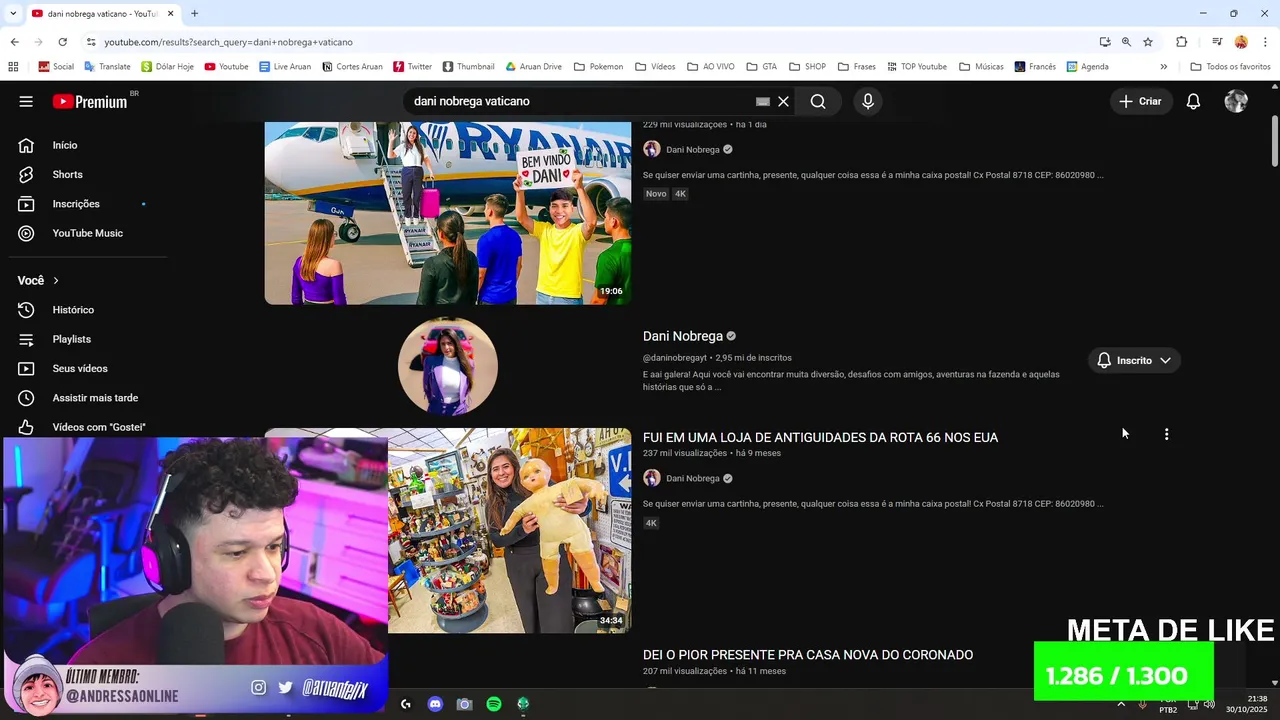
Task: Open Chrome's three-dot menu
Action: coord(1265,42)
